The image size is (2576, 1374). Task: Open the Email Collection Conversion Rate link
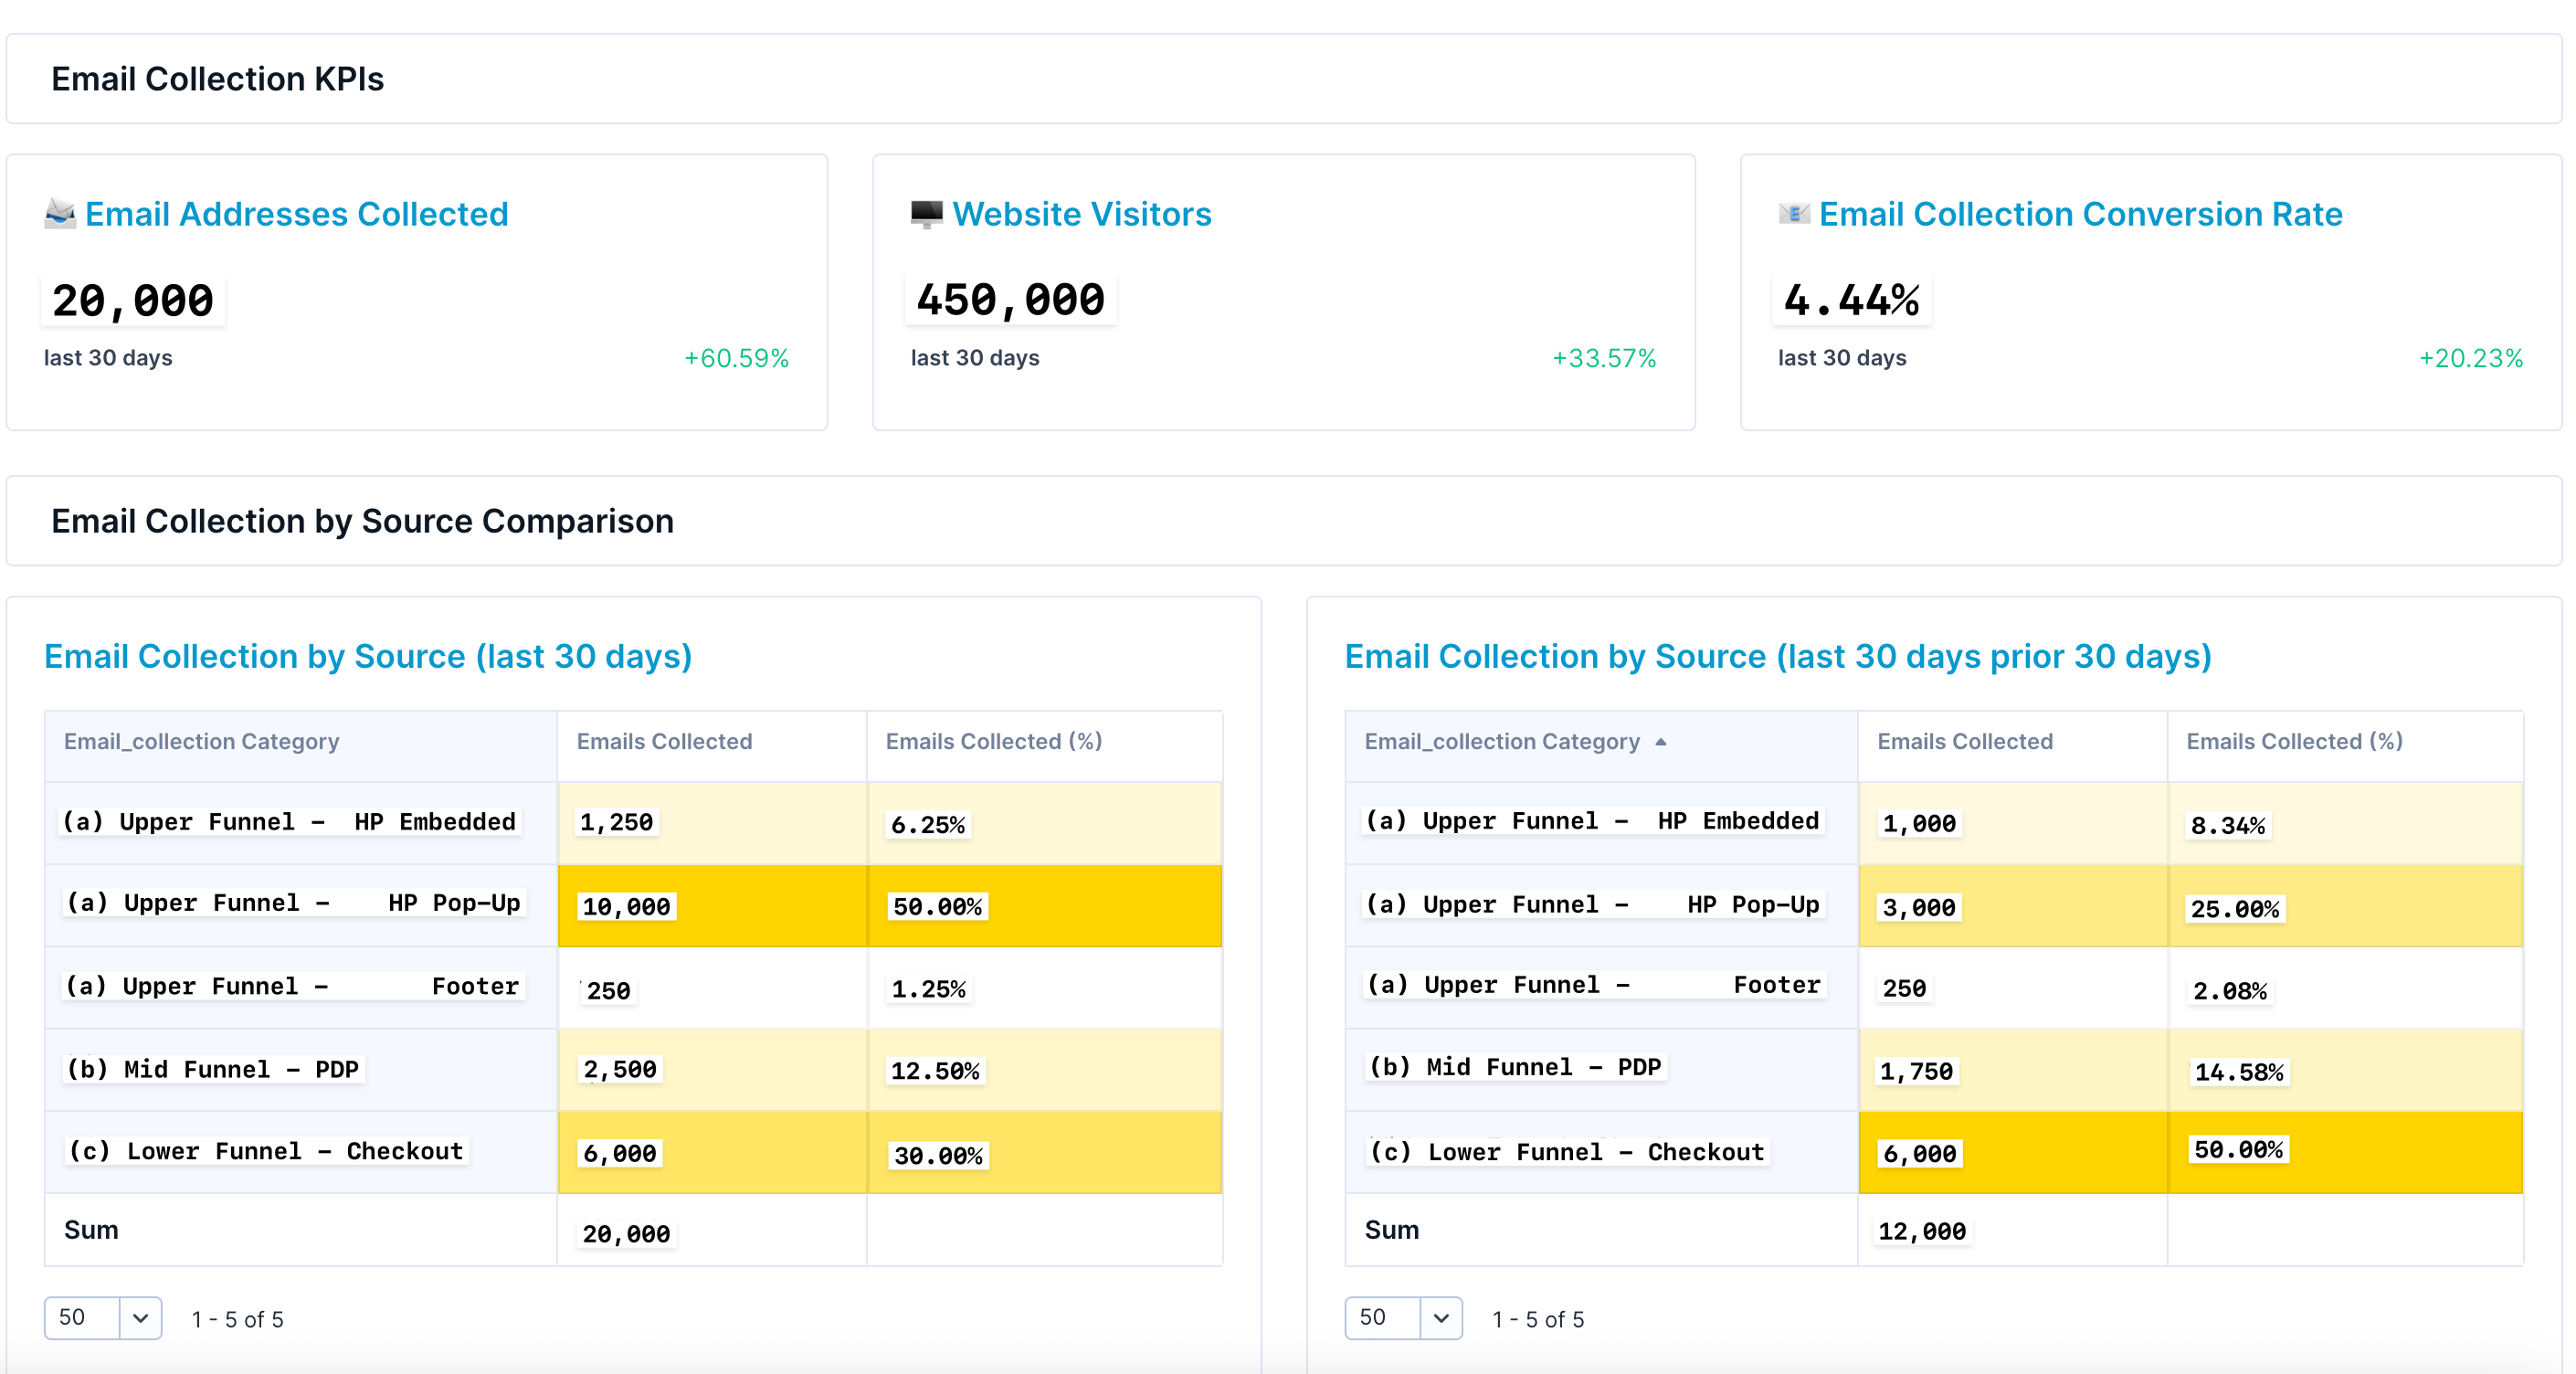2080,214
